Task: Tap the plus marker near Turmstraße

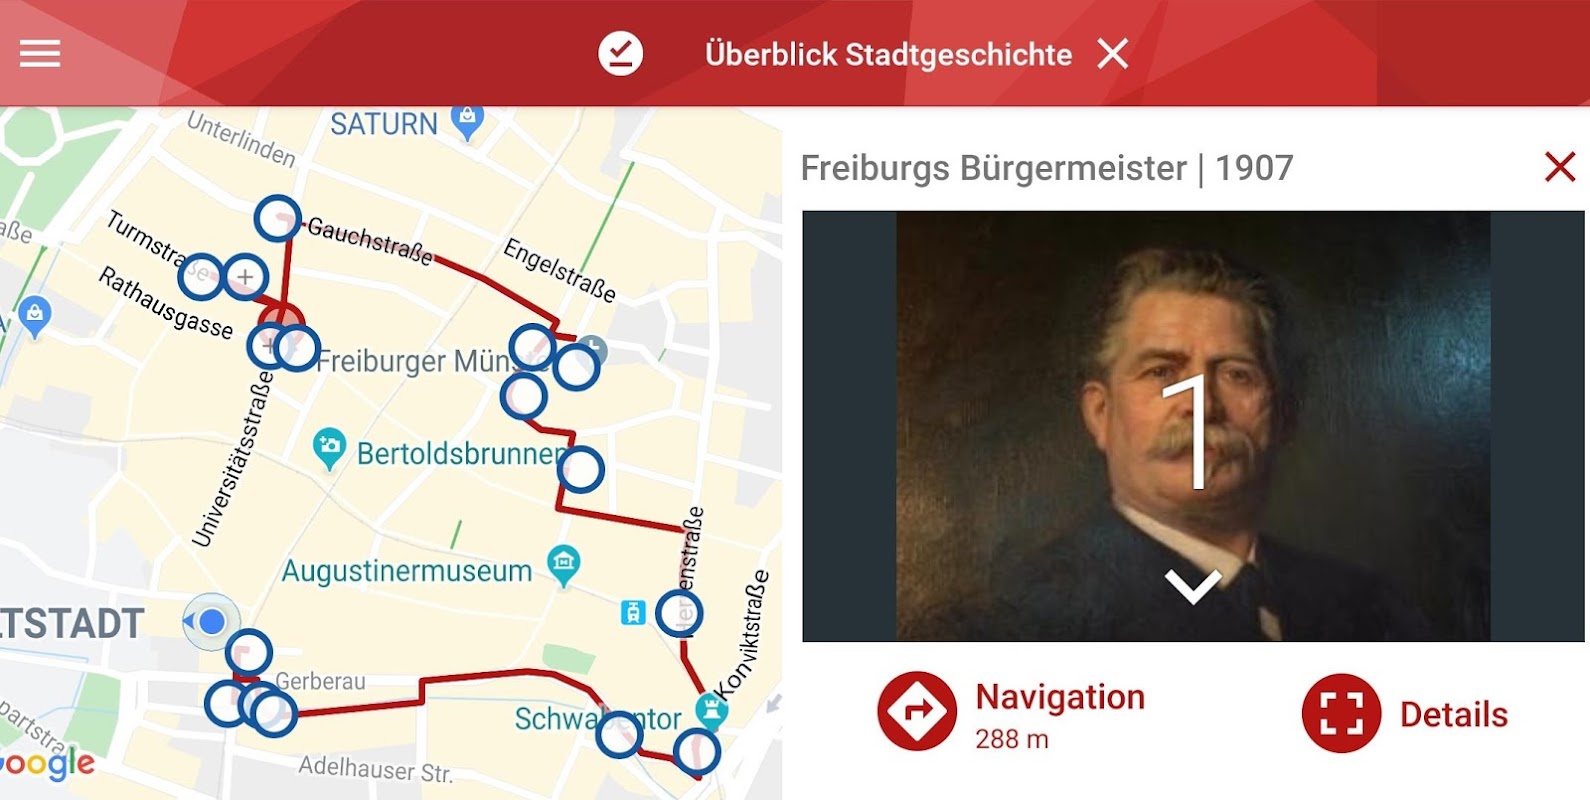Action: (x=245, y=276)
